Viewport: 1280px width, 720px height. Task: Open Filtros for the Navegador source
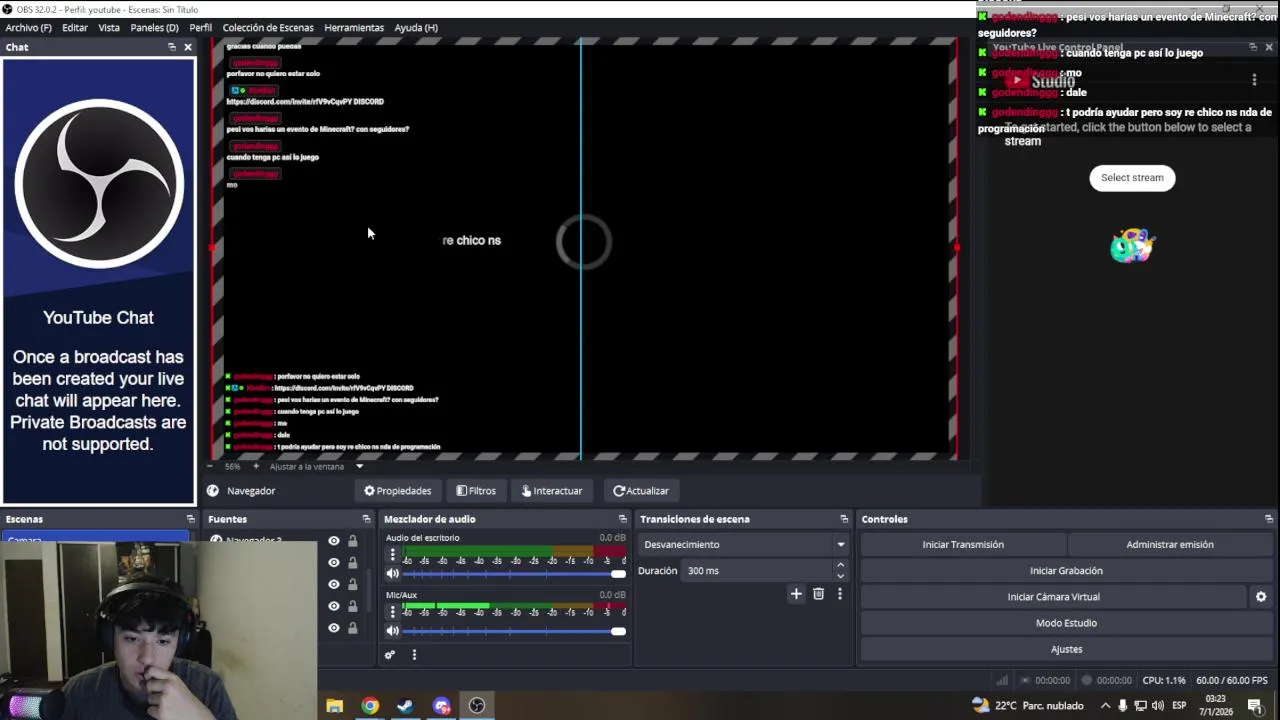coord(476,491)
